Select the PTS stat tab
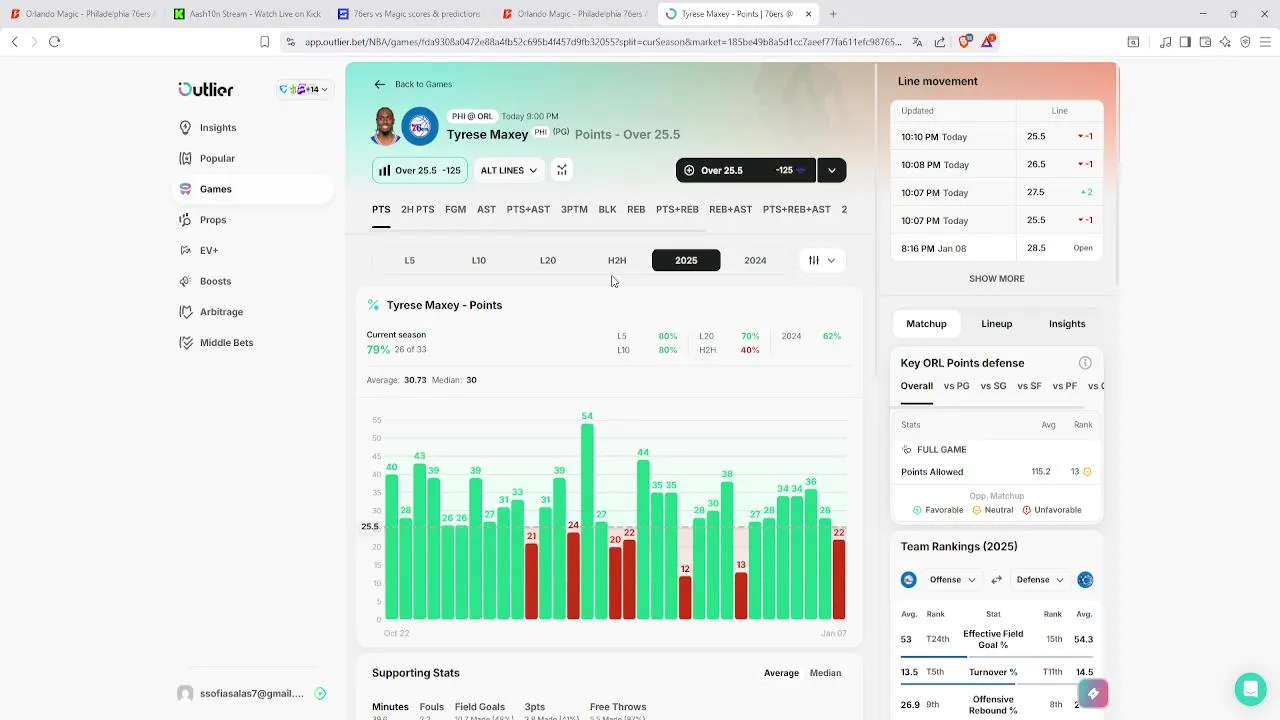 [381, 209]
